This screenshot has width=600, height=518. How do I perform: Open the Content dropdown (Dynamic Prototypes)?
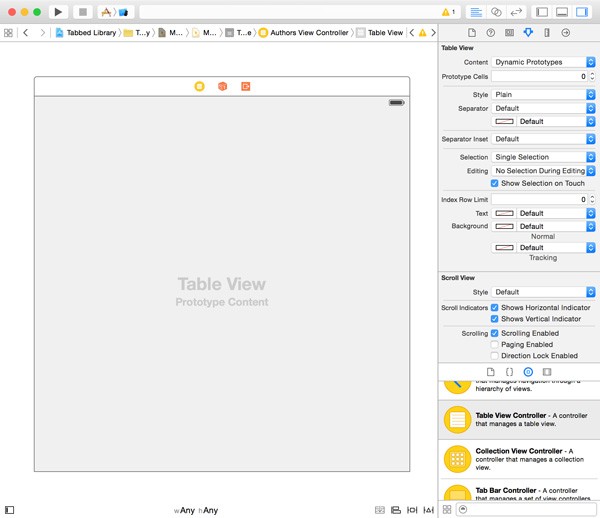click(543, 62)
